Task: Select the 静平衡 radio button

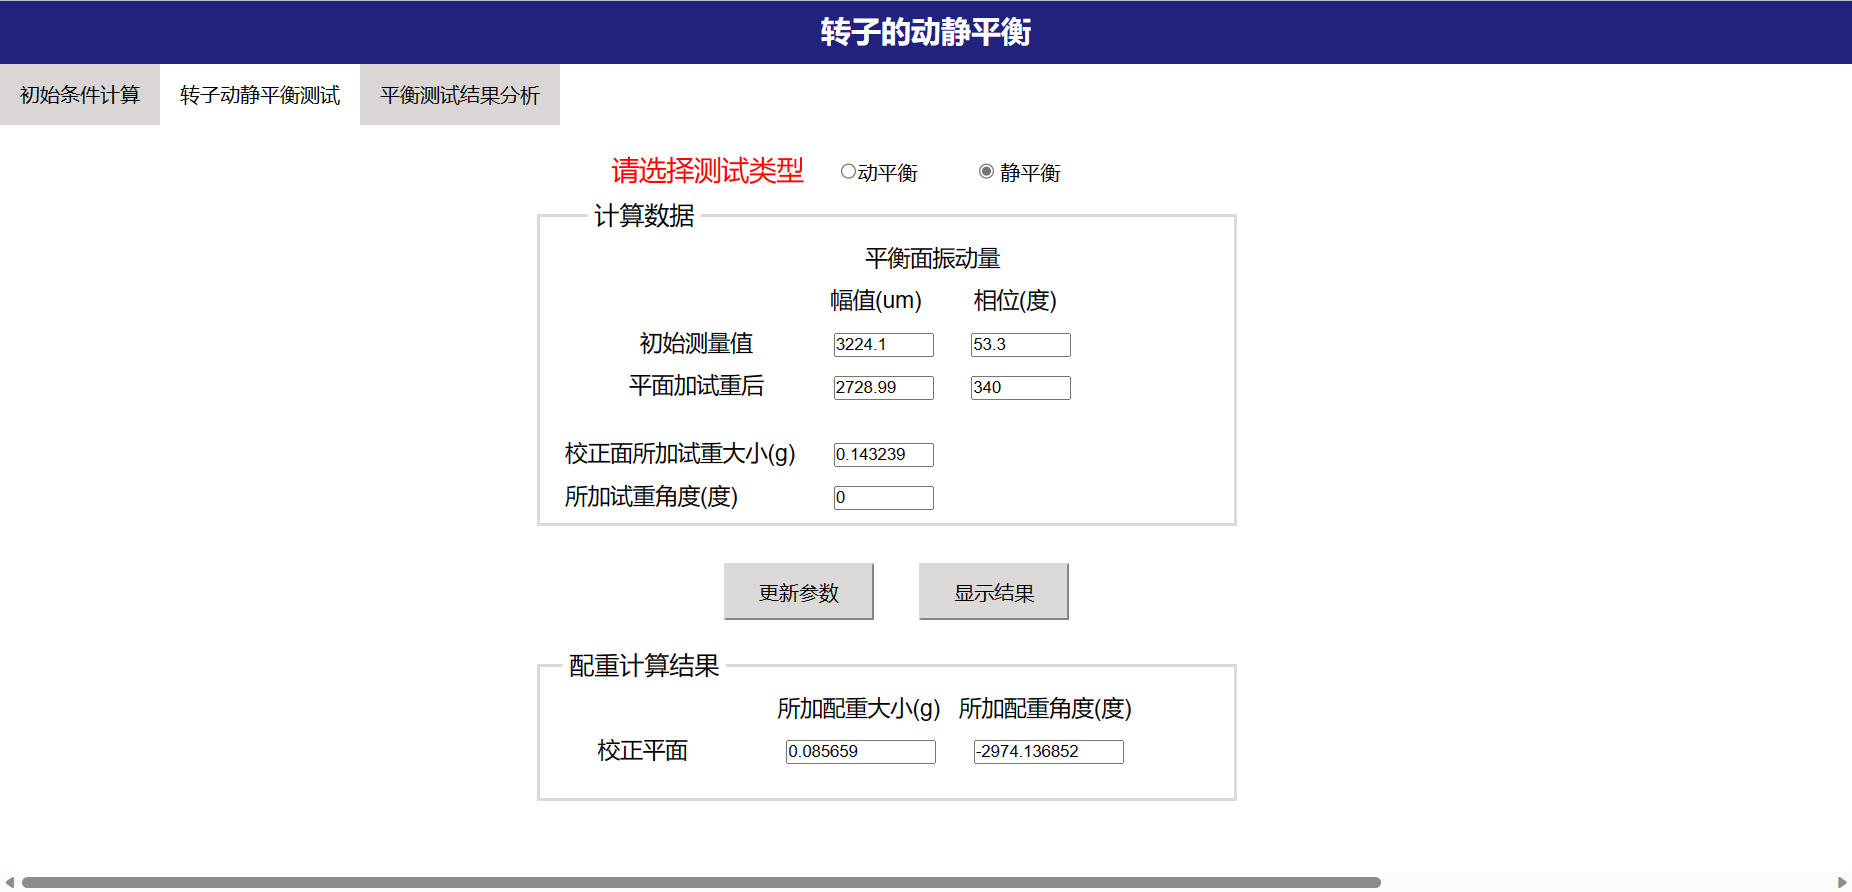Action: pos(986,172)
